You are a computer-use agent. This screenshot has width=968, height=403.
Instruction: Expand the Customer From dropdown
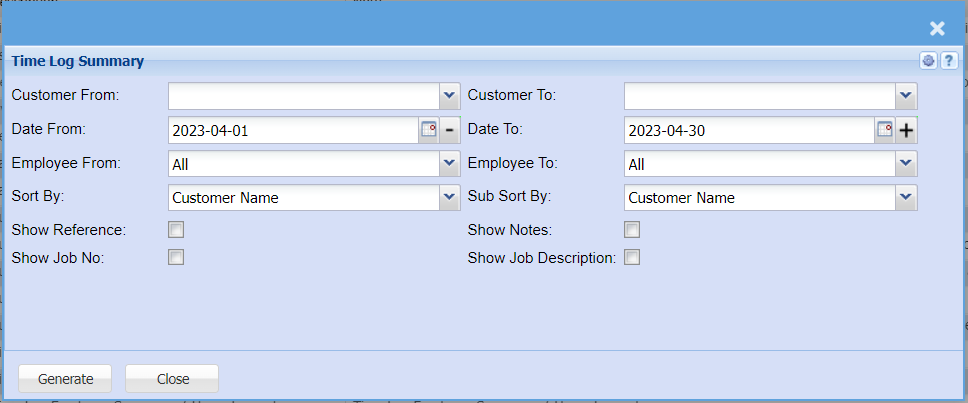click(449, 96)
